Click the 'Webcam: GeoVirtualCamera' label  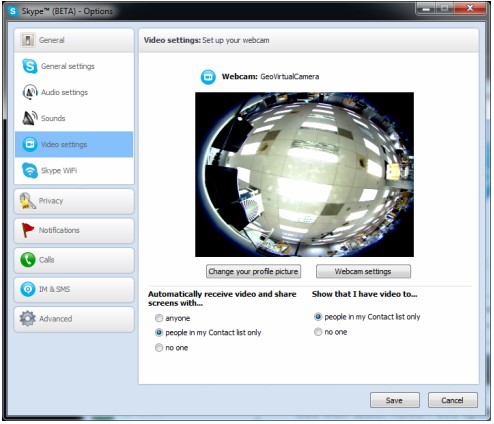coord(270,77)
